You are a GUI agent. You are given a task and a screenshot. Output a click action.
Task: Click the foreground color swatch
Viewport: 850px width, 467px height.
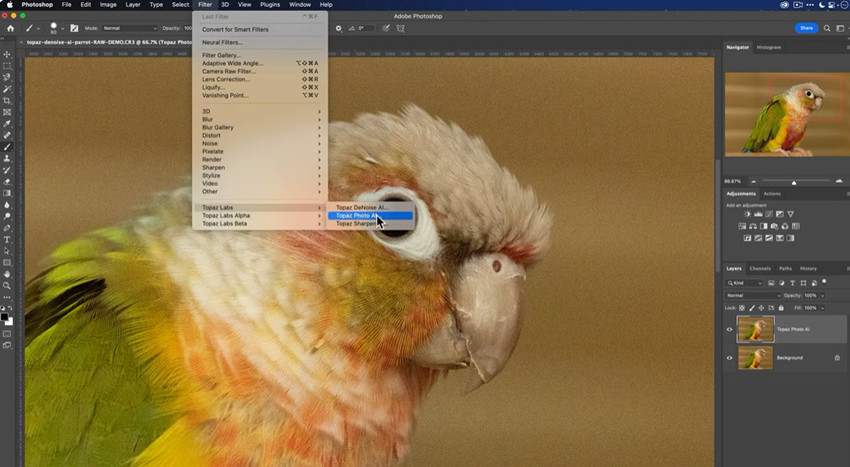pyautogui.click(x=4, y=317)
